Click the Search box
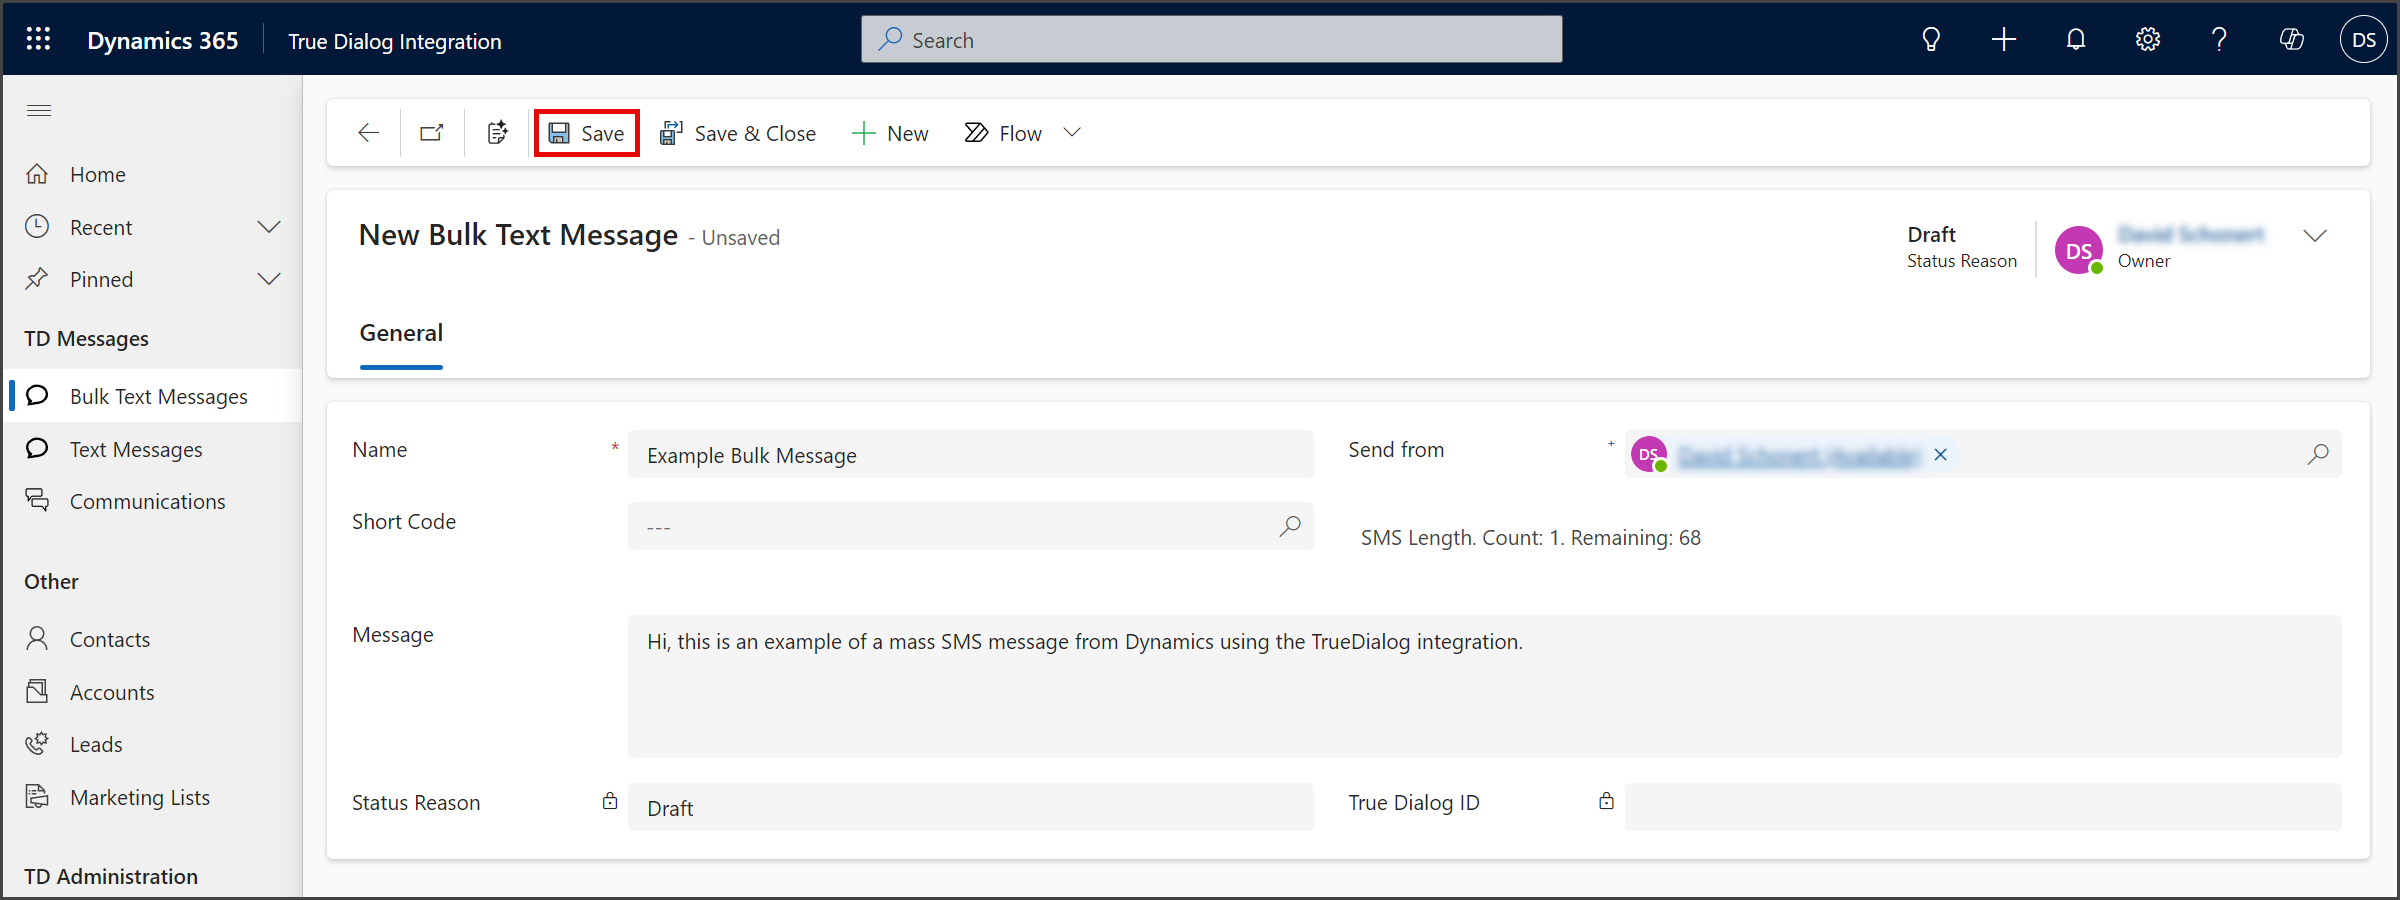This screenshot has width=2400, height=900. coord(1211,40)
